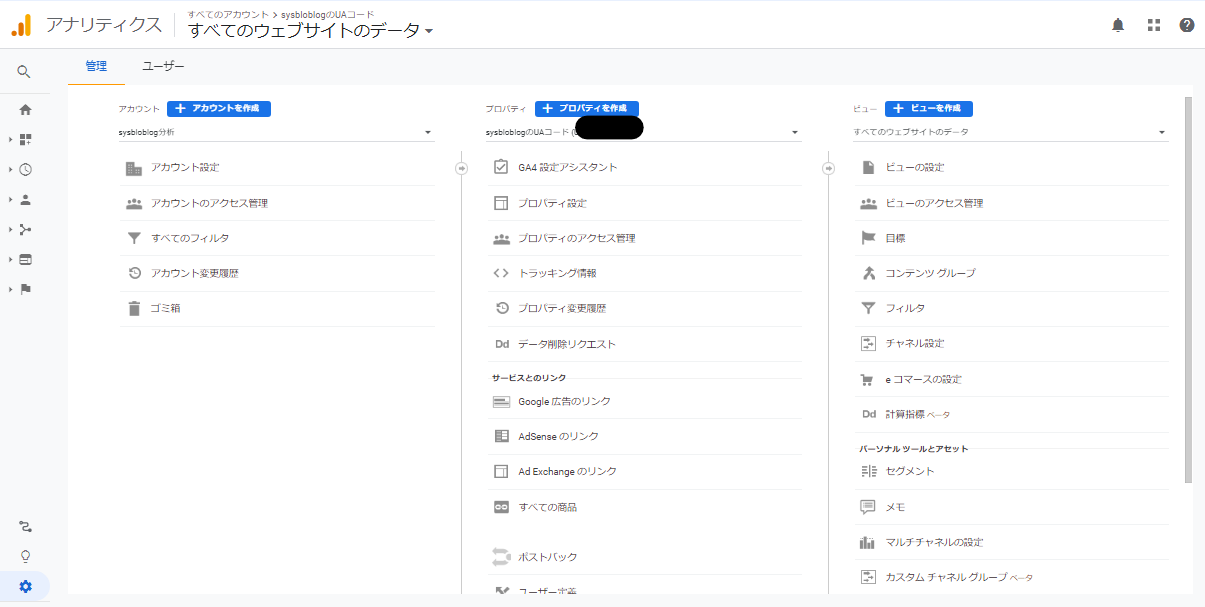Image resolution: width=1205 pixels, height=607 pixels.
Task: Go to Home via sidebar house icon
Action: 25,110
